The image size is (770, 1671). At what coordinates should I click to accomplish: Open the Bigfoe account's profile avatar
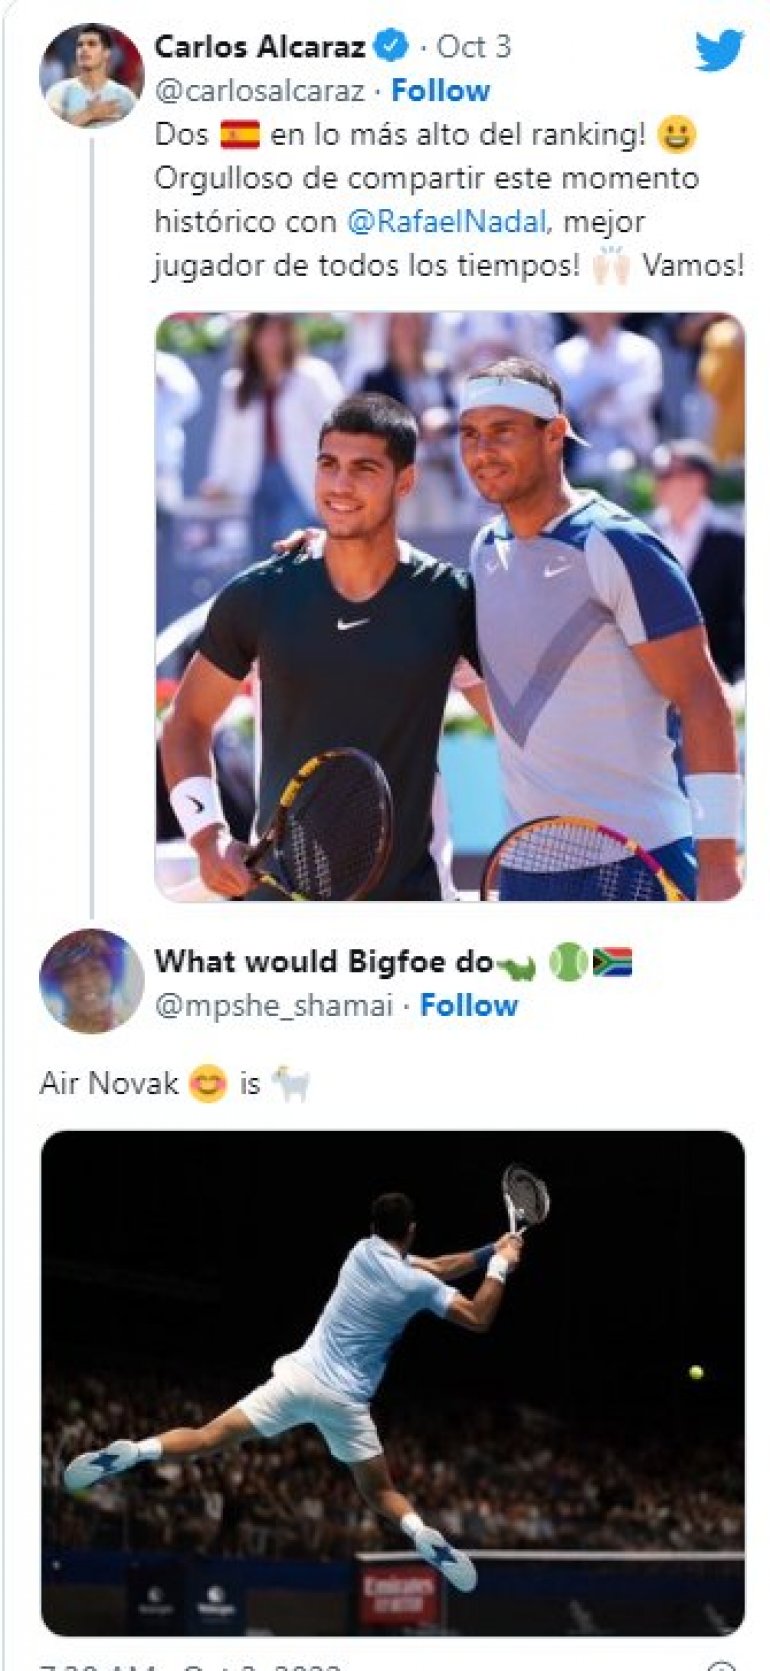coord(91,980)
